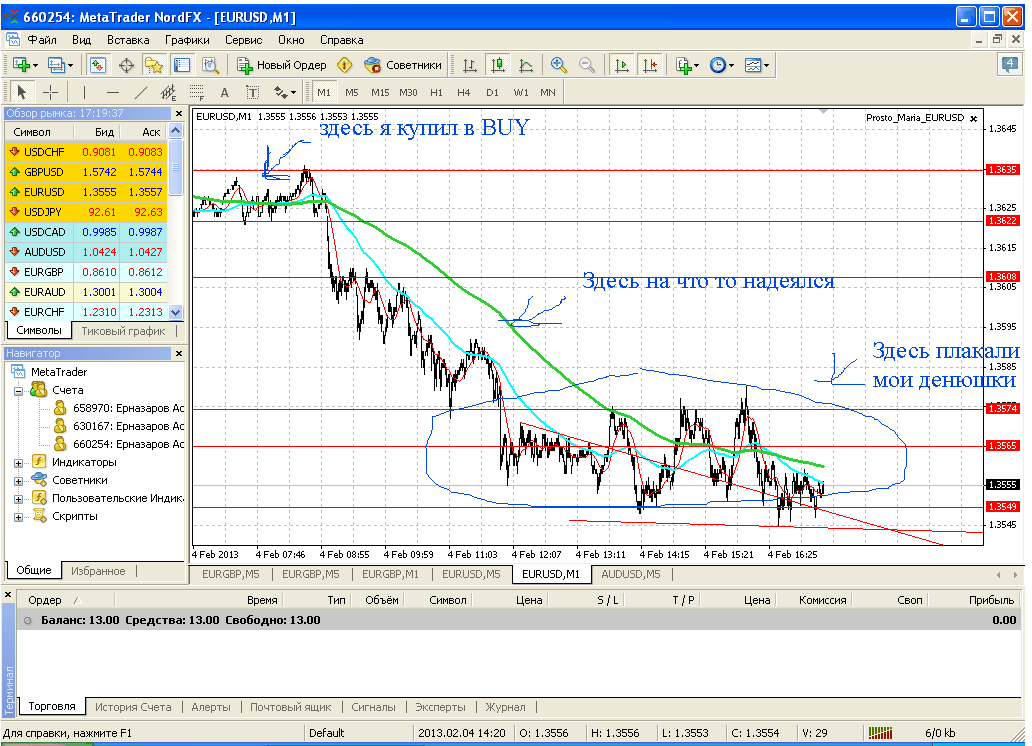Open the chart periodicity clock dropdown
This screenshot has height=746, width=1032.
coord(722,65)
